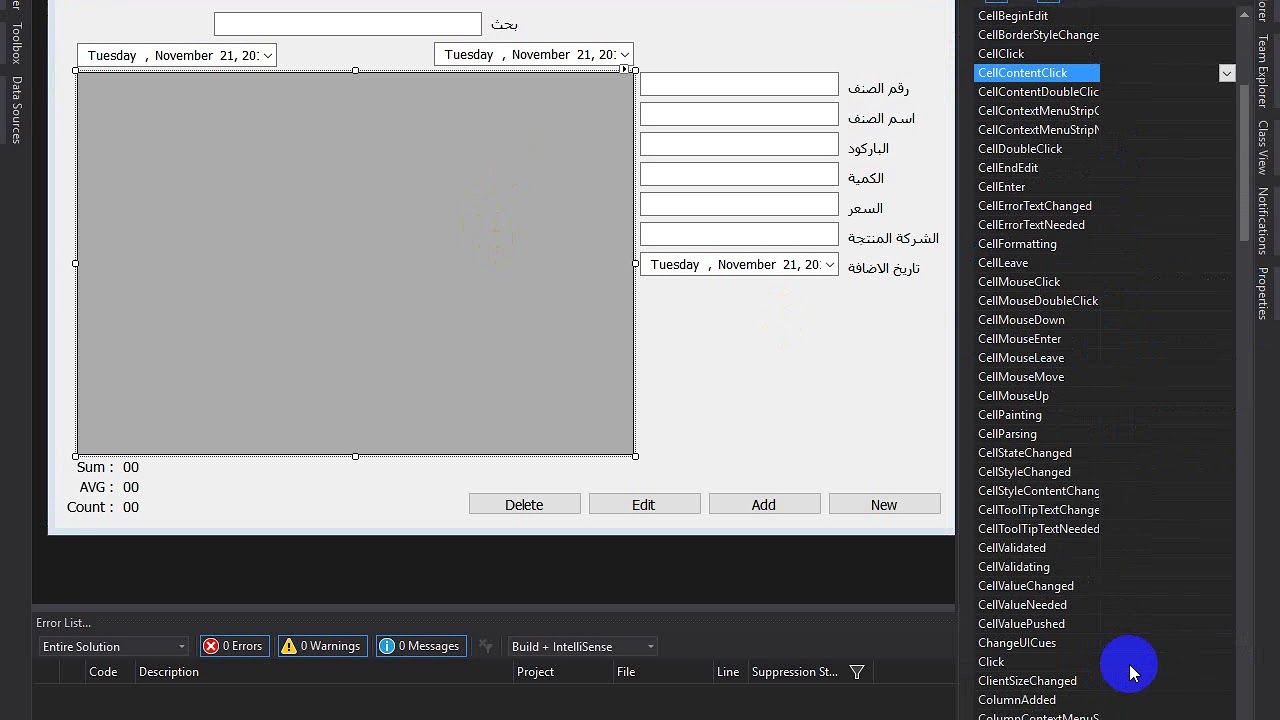Click the اسم الصنف input field
This screenshot has height=720, width=1280.
[x=739, y=115]
